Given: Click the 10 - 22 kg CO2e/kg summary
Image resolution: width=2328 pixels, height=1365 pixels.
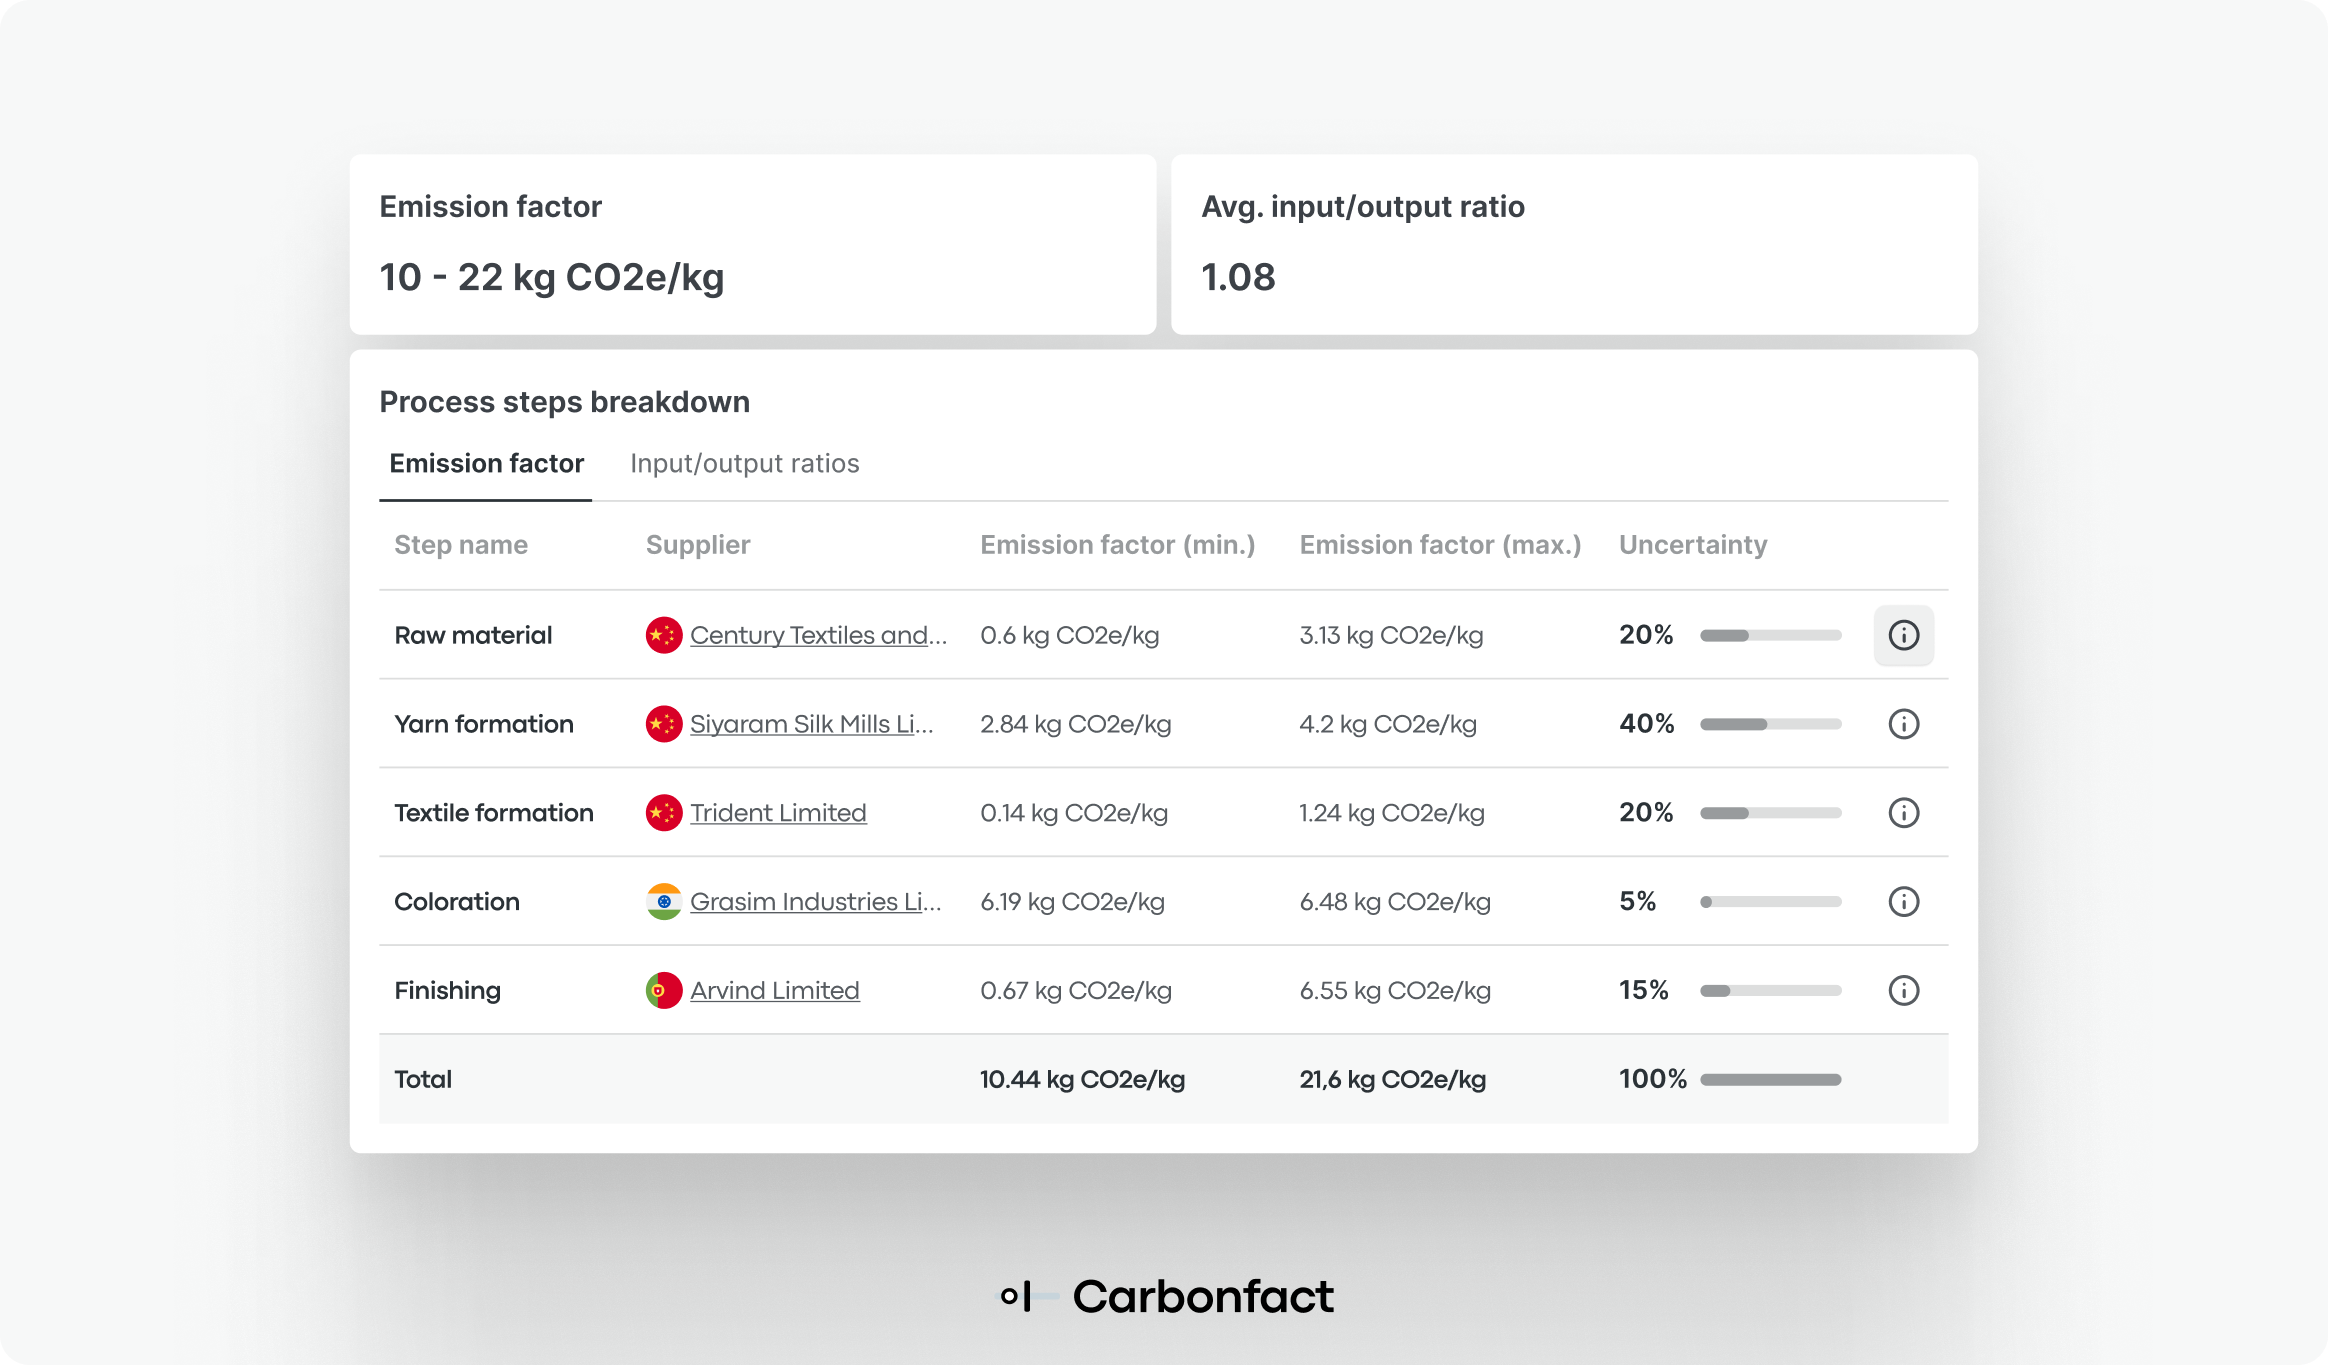Looking at the screenshot, I should [x=552, y=278].
